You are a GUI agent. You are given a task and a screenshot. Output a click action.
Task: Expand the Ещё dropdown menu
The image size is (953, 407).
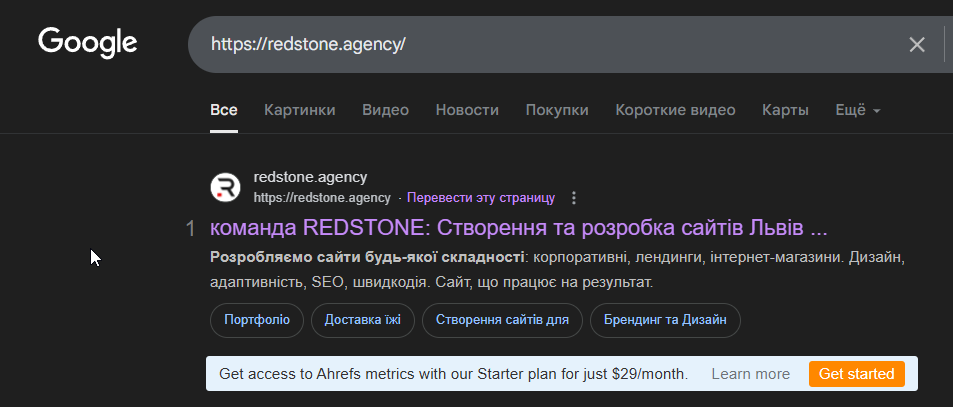point(858,110)
